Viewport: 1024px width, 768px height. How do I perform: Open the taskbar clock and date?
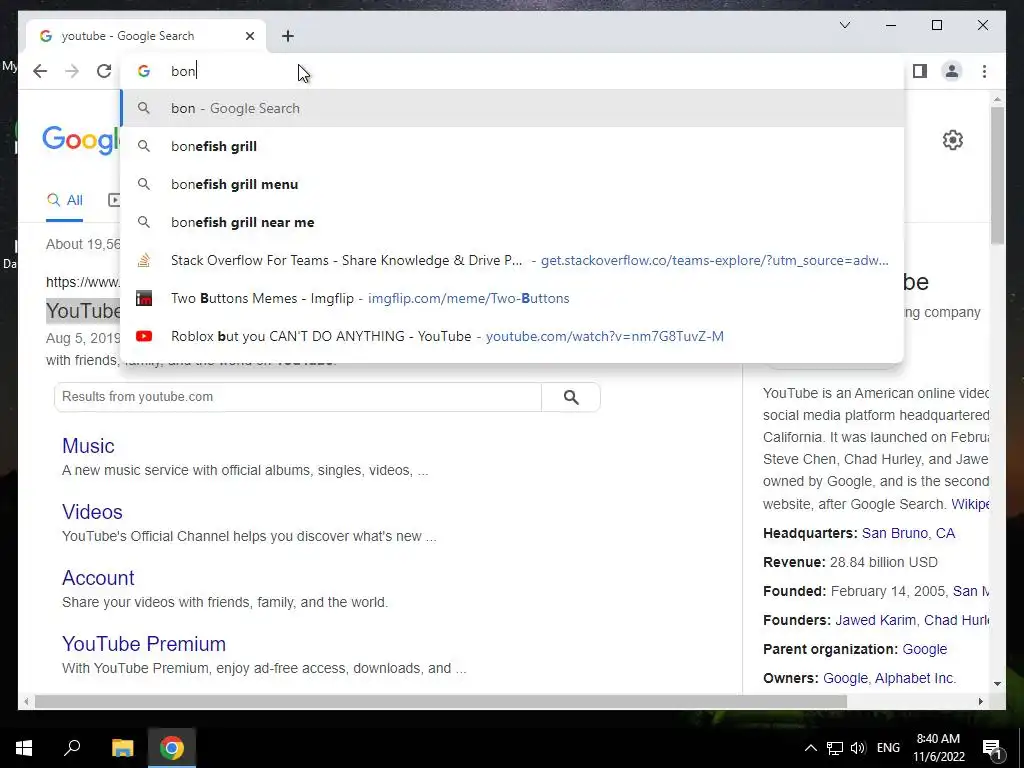pos(938,748)
